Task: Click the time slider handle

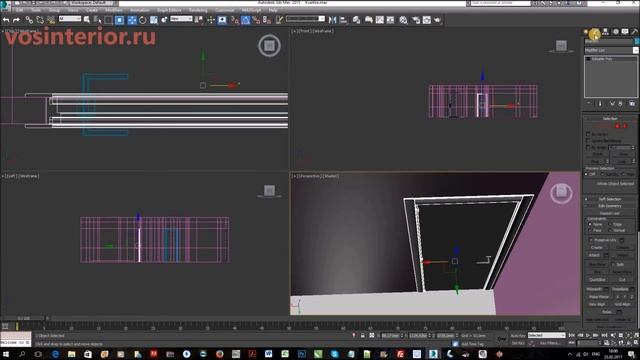Action: tap(23, 318)
